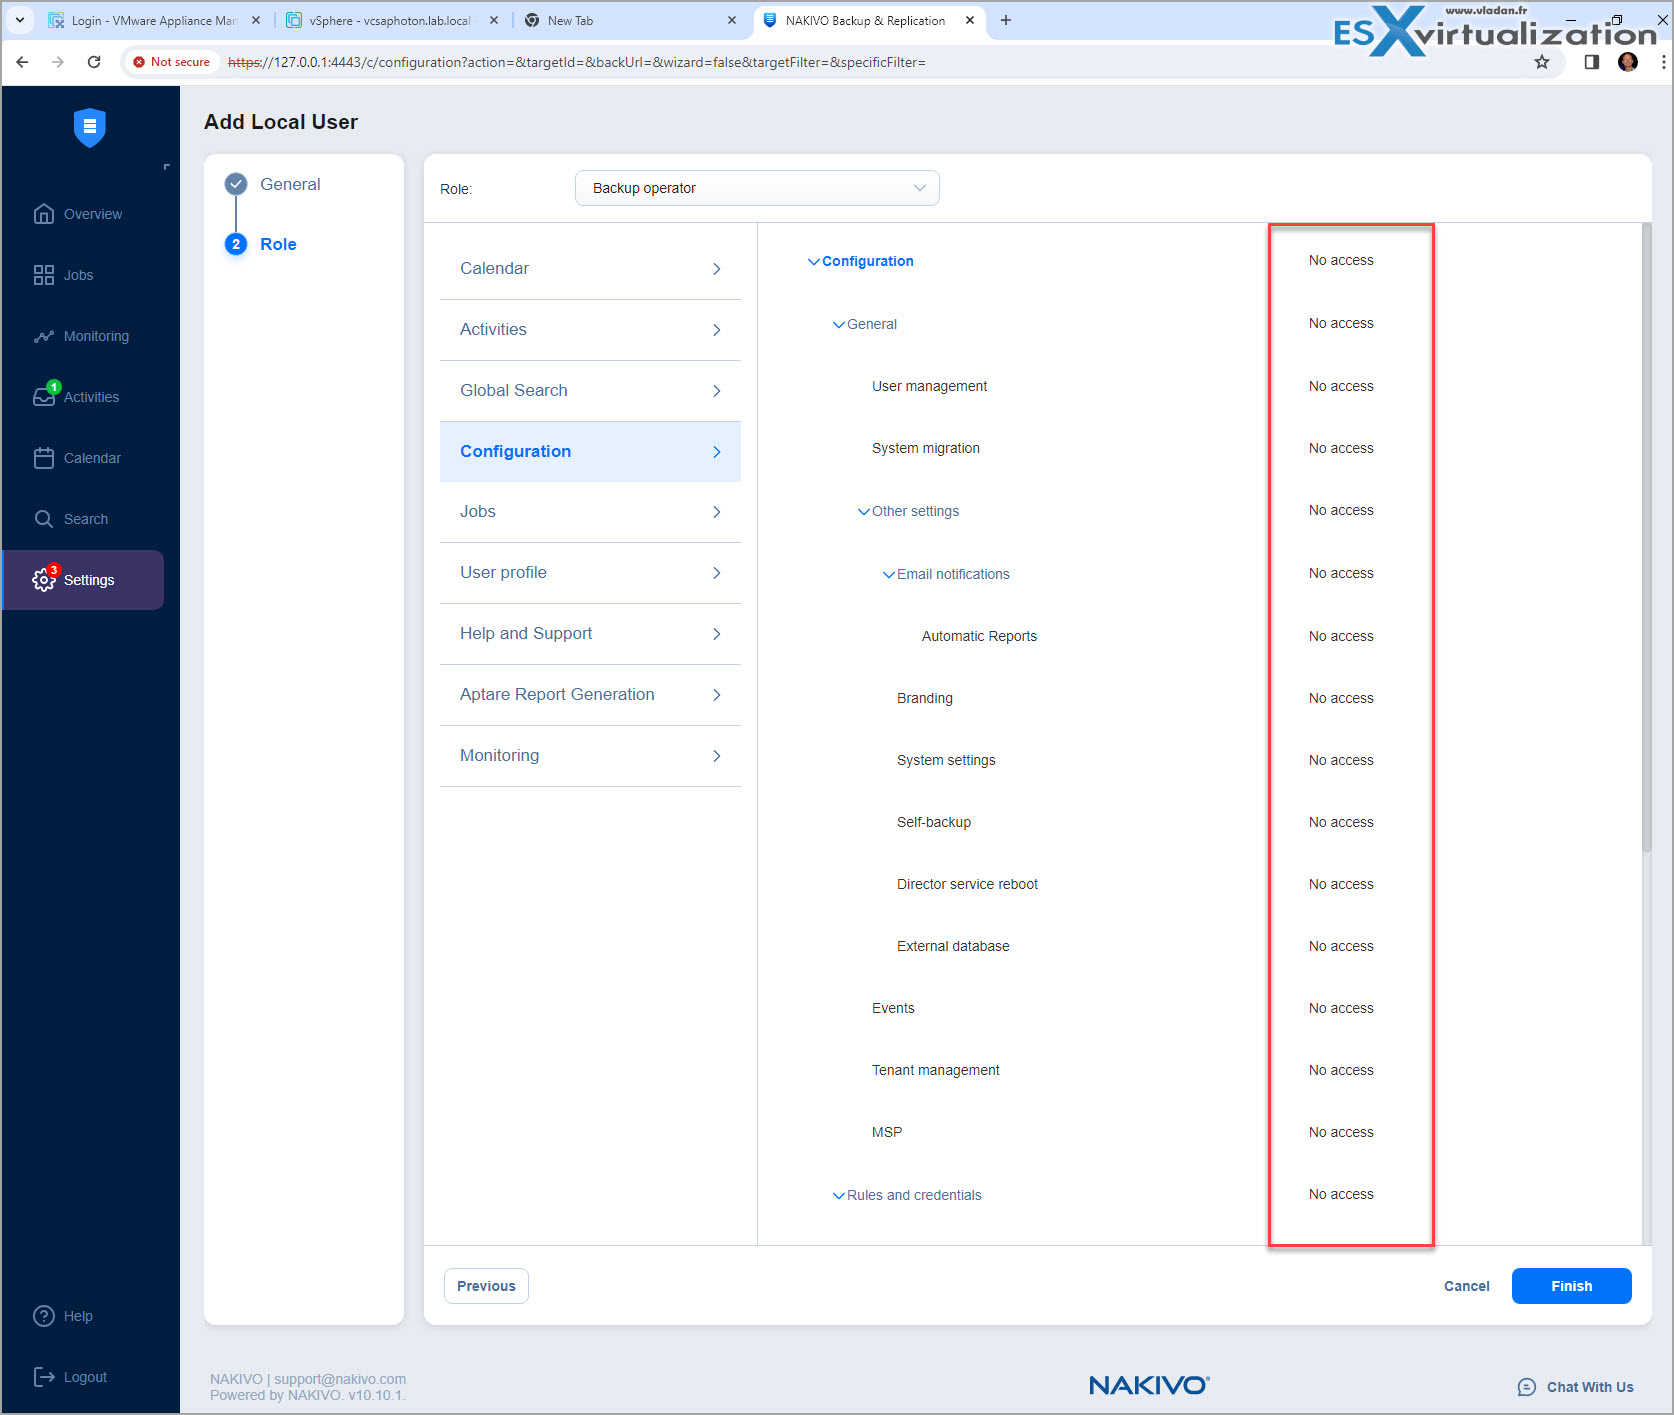
Task: Open a new browser tab with plus
Action: click(1006, 20)
